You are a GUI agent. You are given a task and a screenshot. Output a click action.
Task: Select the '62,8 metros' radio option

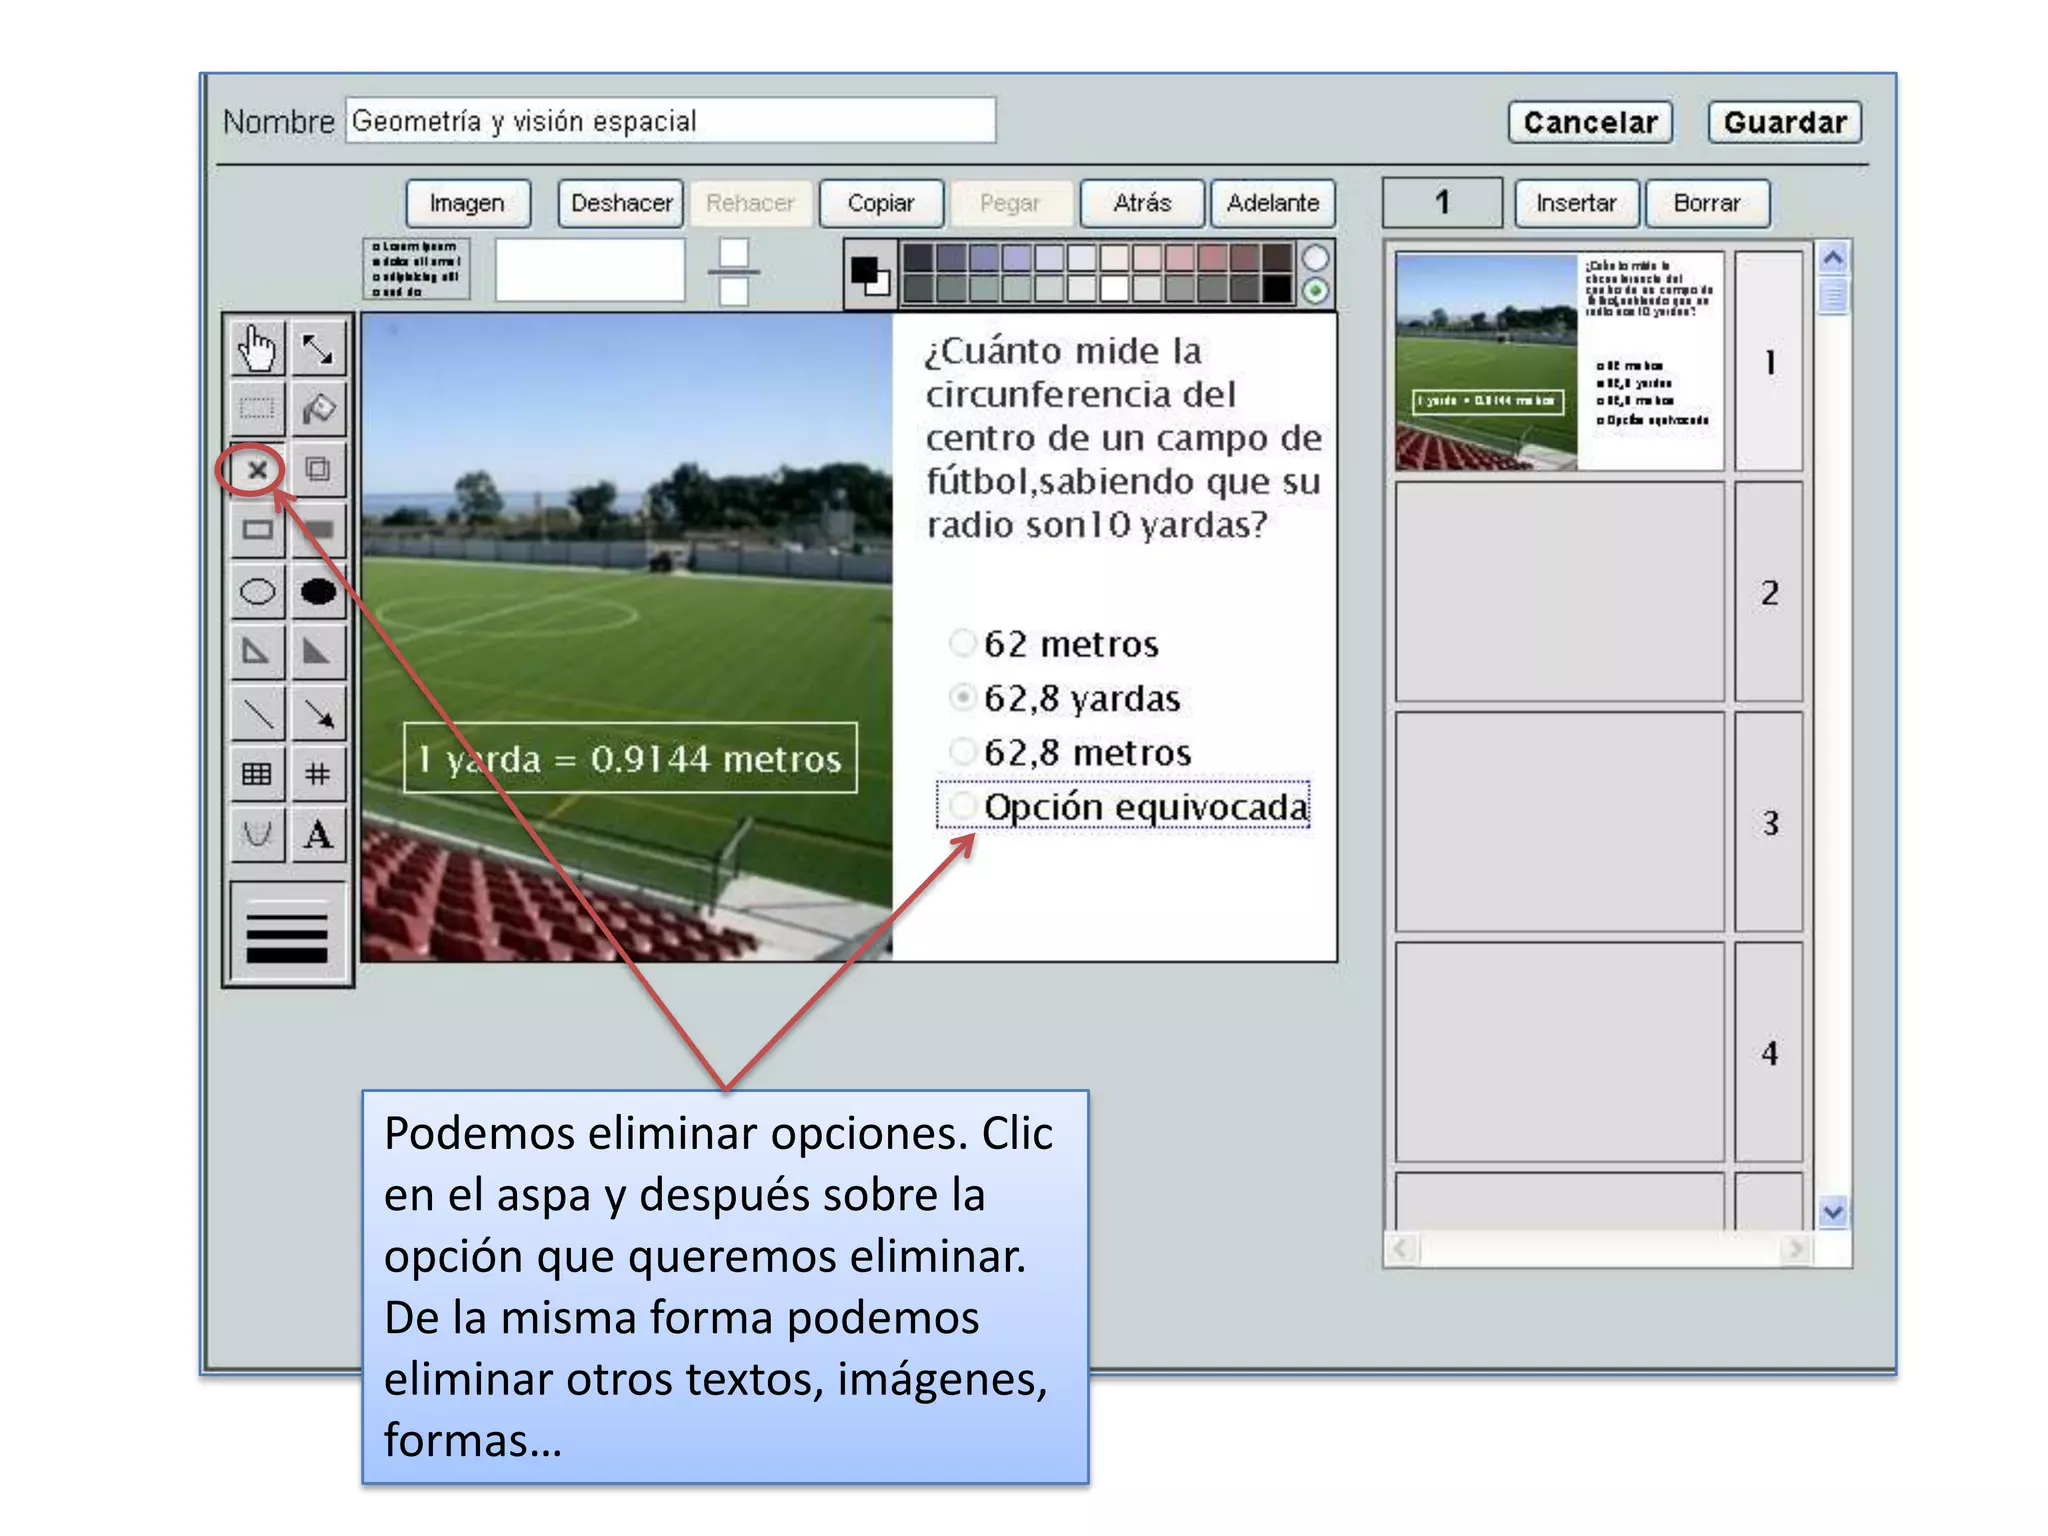pos(962,751)
